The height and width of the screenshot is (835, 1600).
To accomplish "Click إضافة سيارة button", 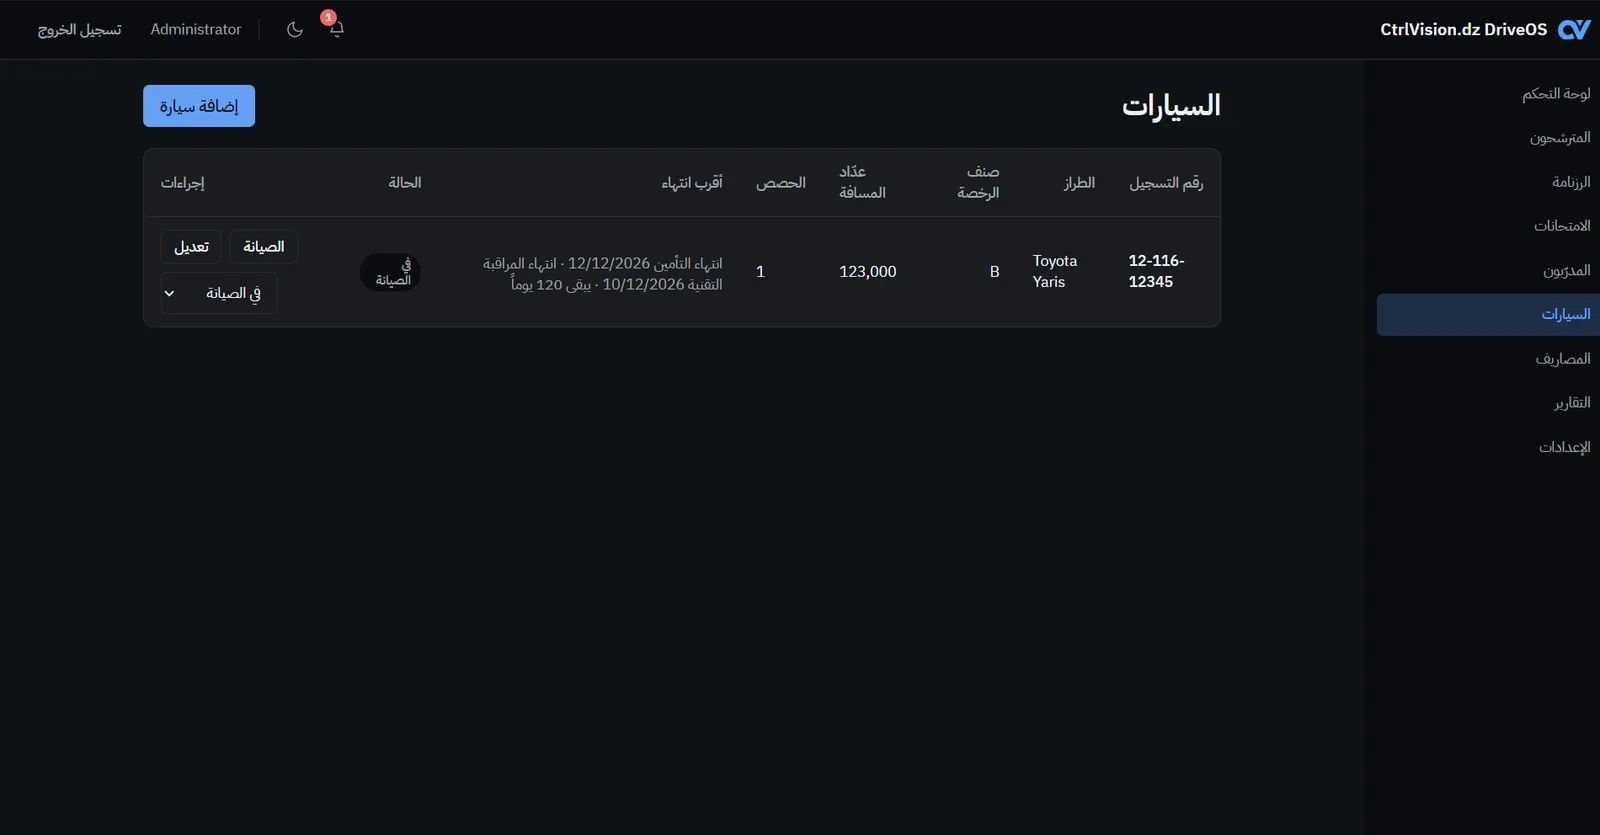I will click(x=199, y=106).
